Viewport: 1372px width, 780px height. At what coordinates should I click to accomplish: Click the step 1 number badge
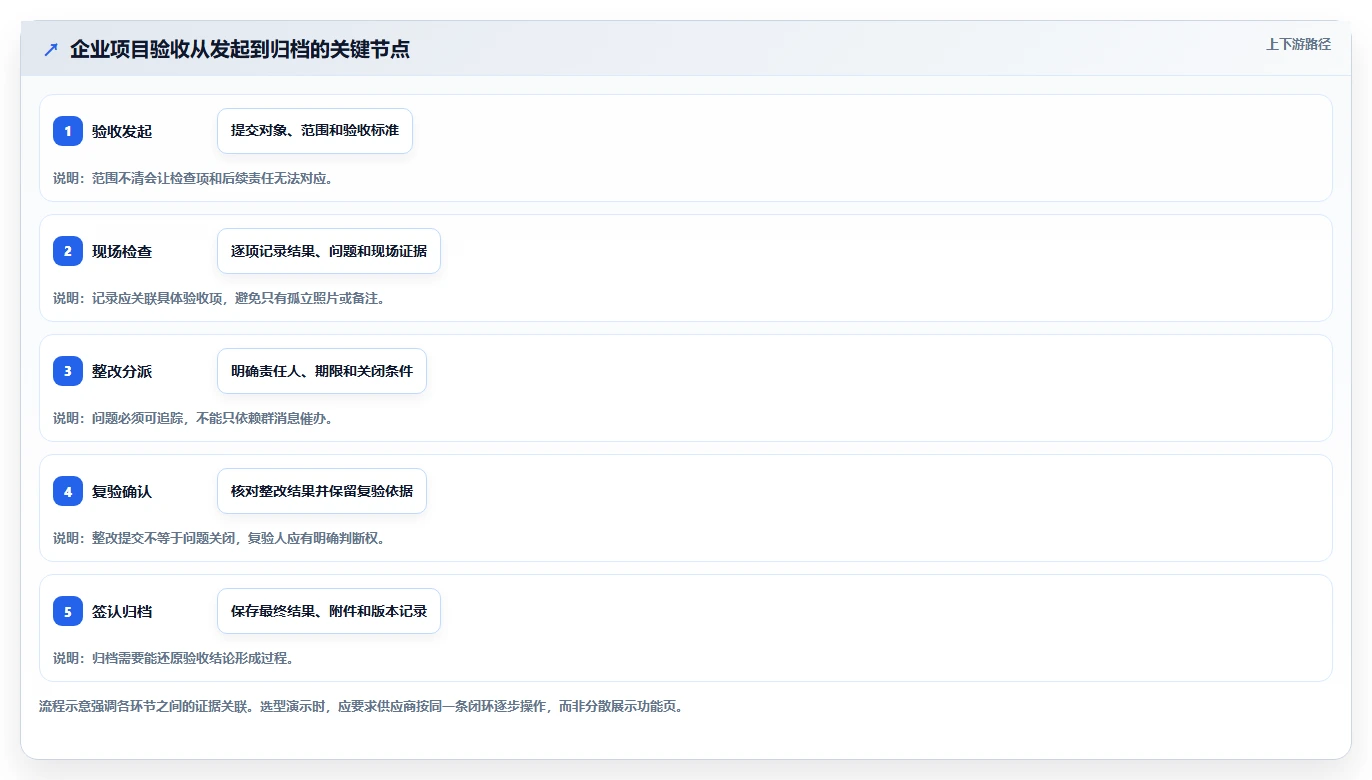coord(68,131)
